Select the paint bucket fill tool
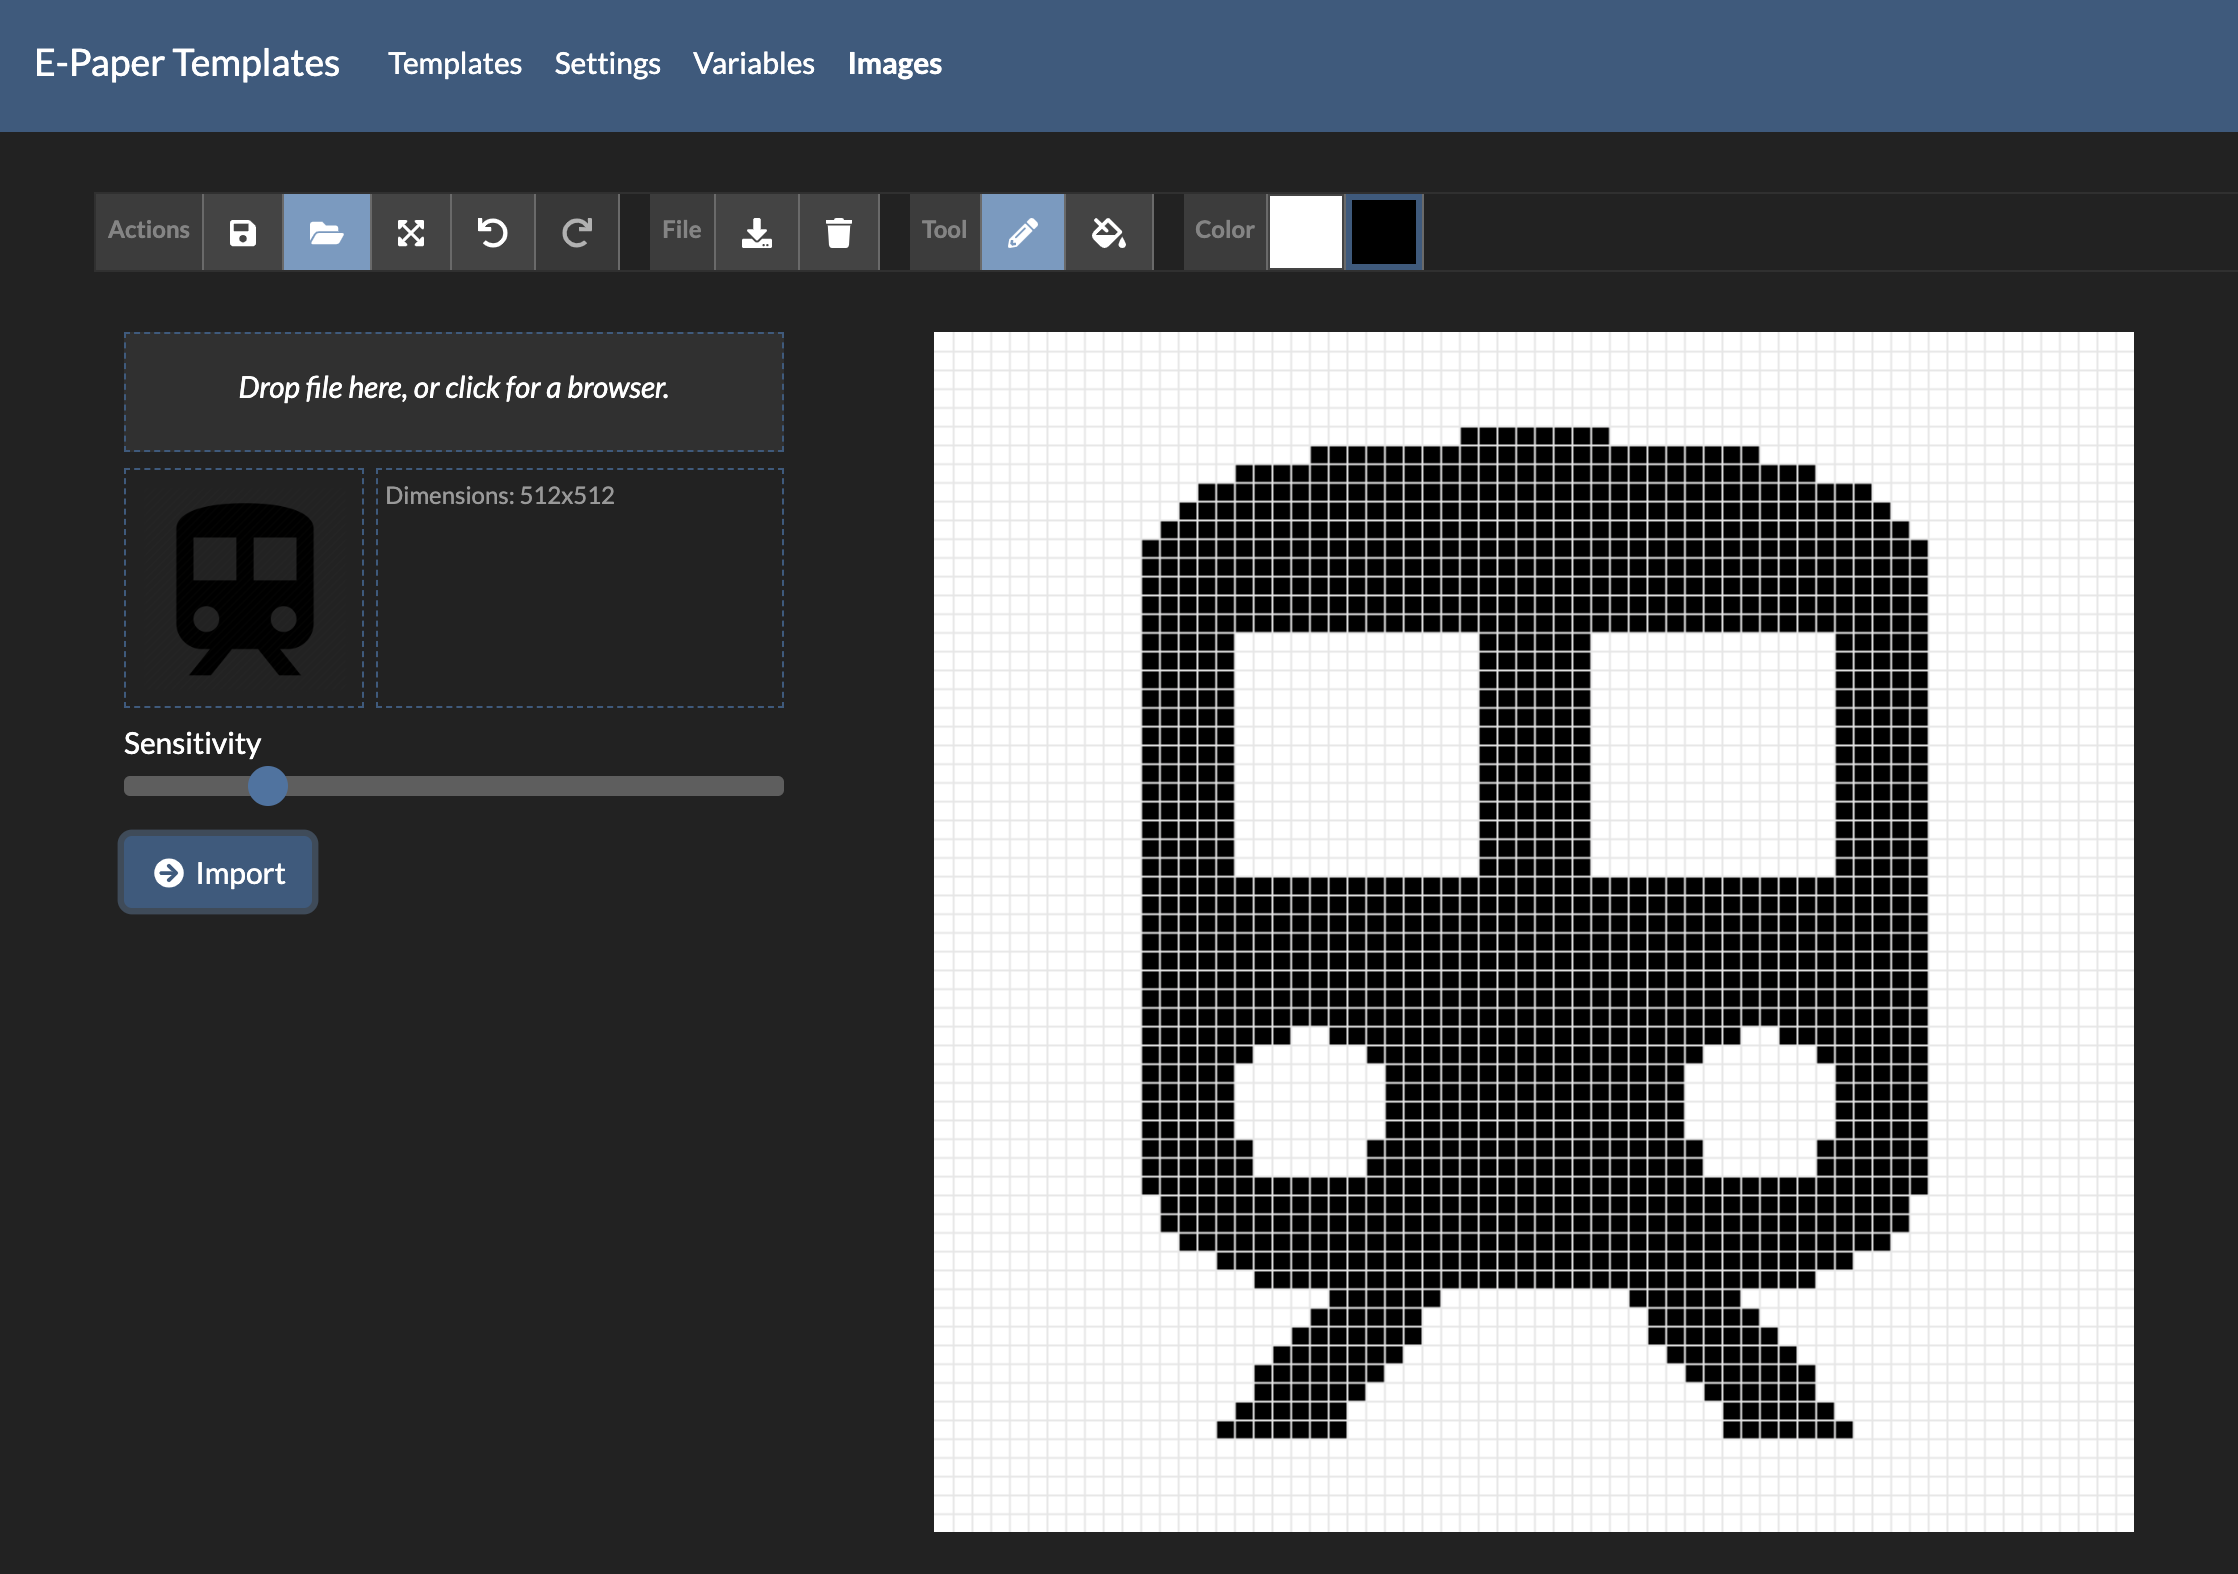This screenshot has height=1574, width=2238. [x=1108, y=232]
